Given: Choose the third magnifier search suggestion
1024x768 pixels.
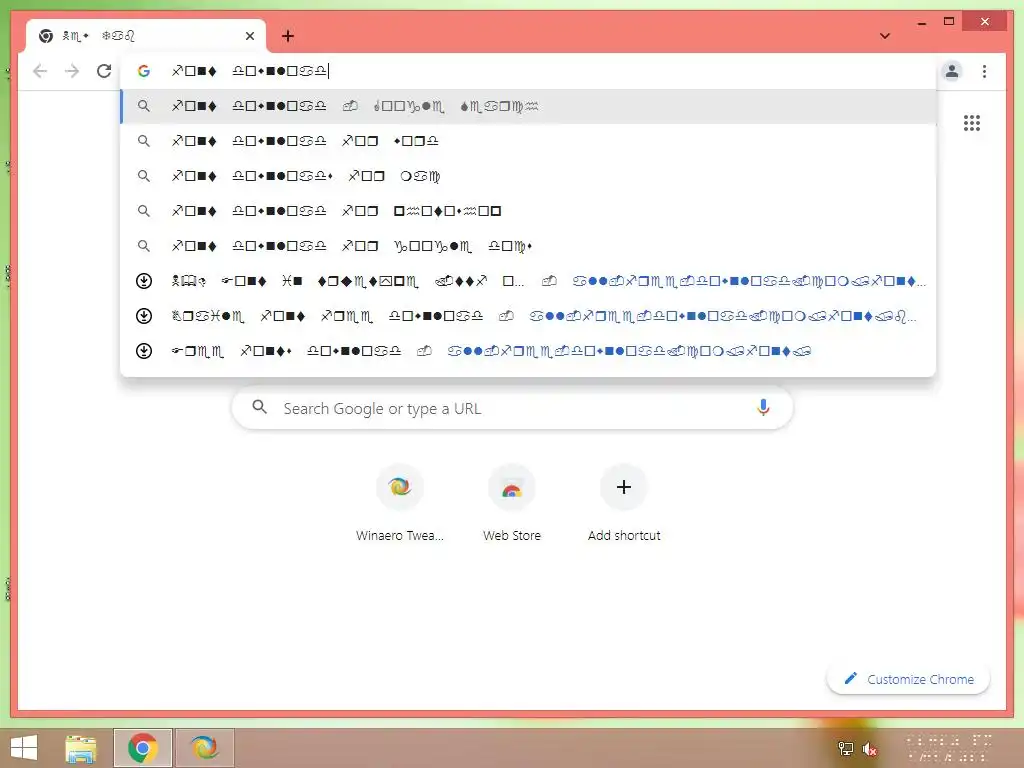Looking at the screenshot, I should pos(528,176).
